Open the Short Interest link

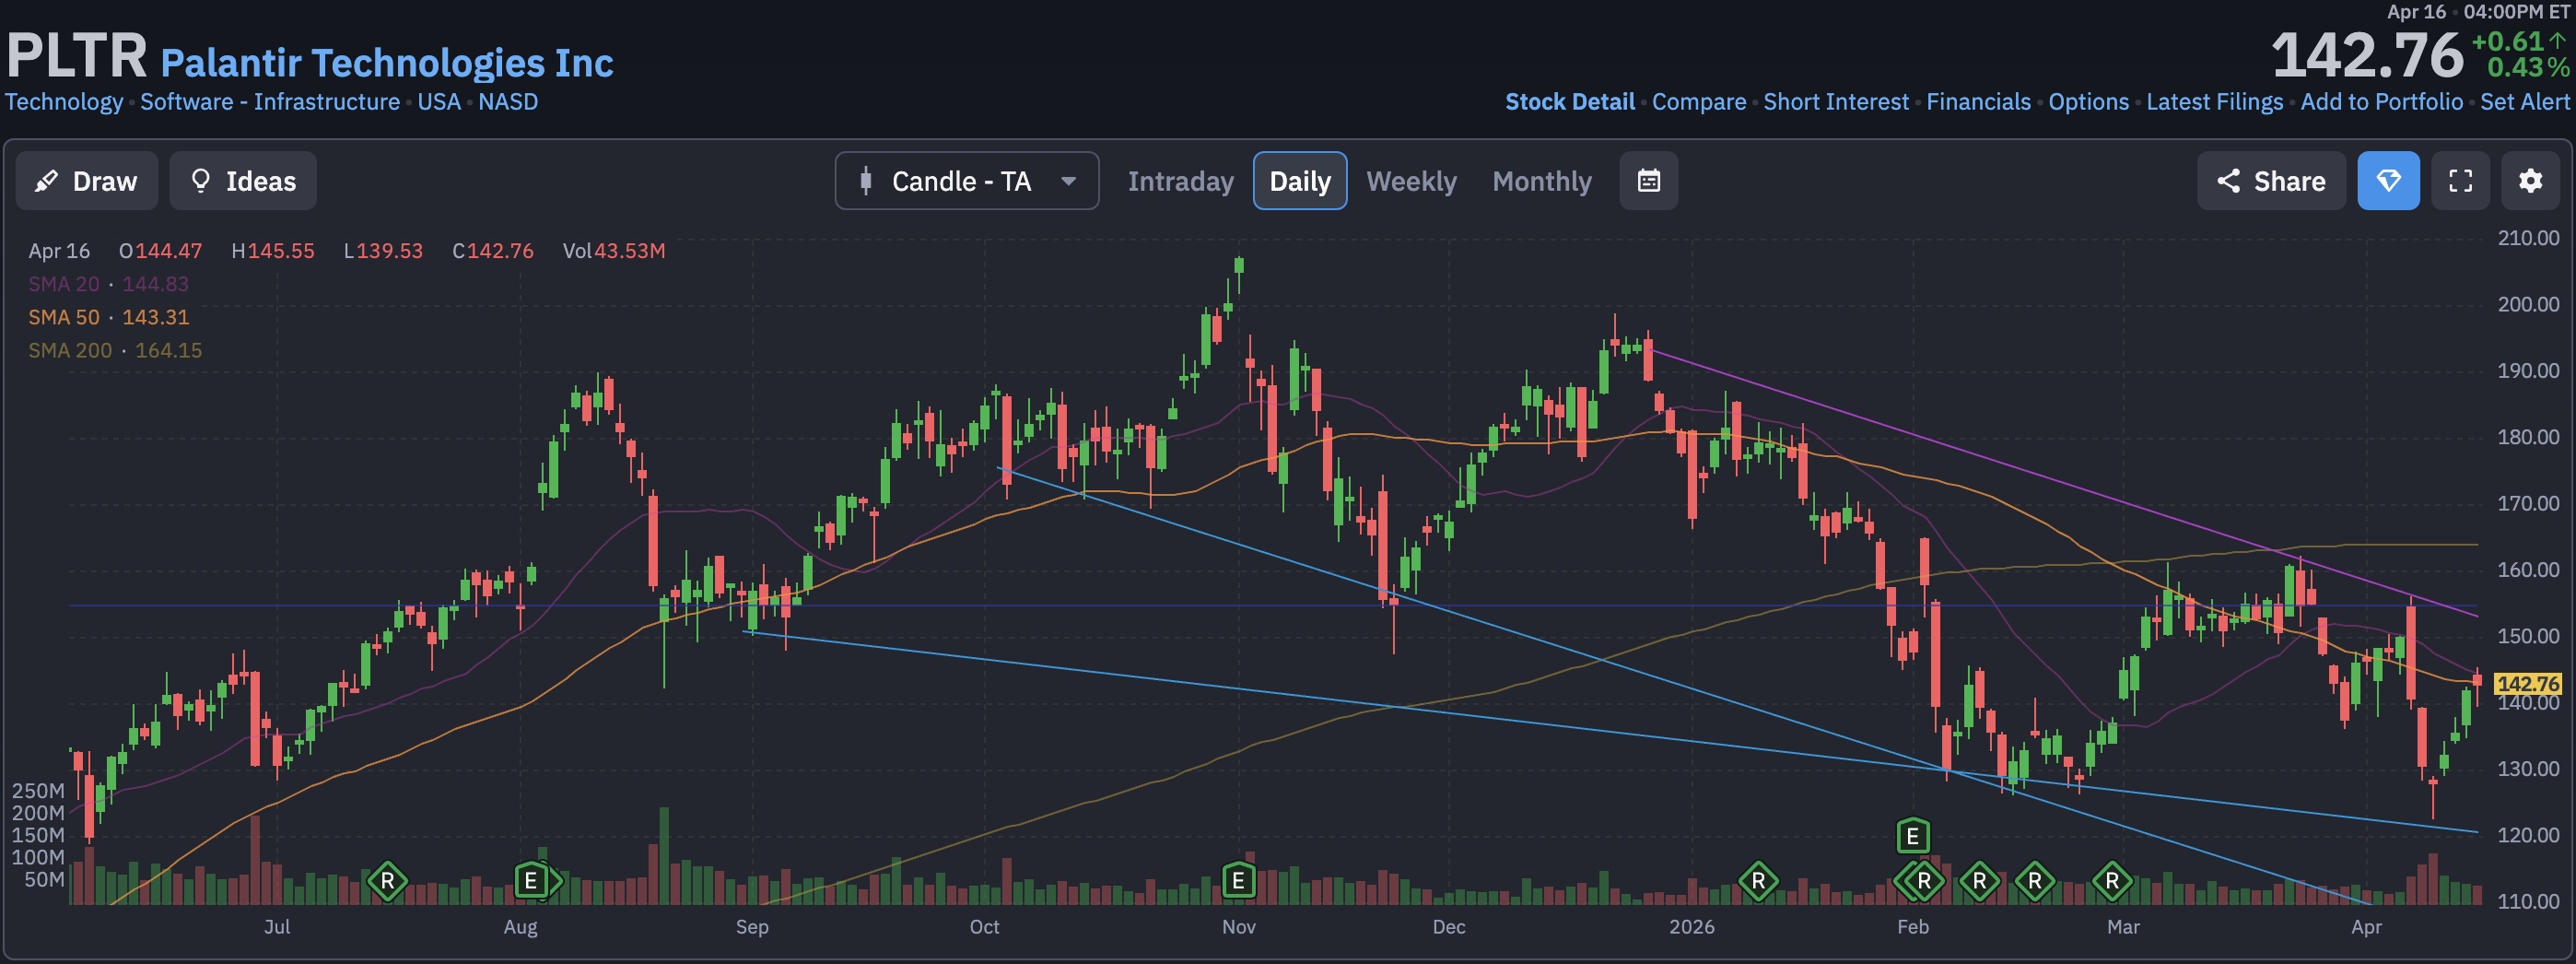tap(1836, 102)
